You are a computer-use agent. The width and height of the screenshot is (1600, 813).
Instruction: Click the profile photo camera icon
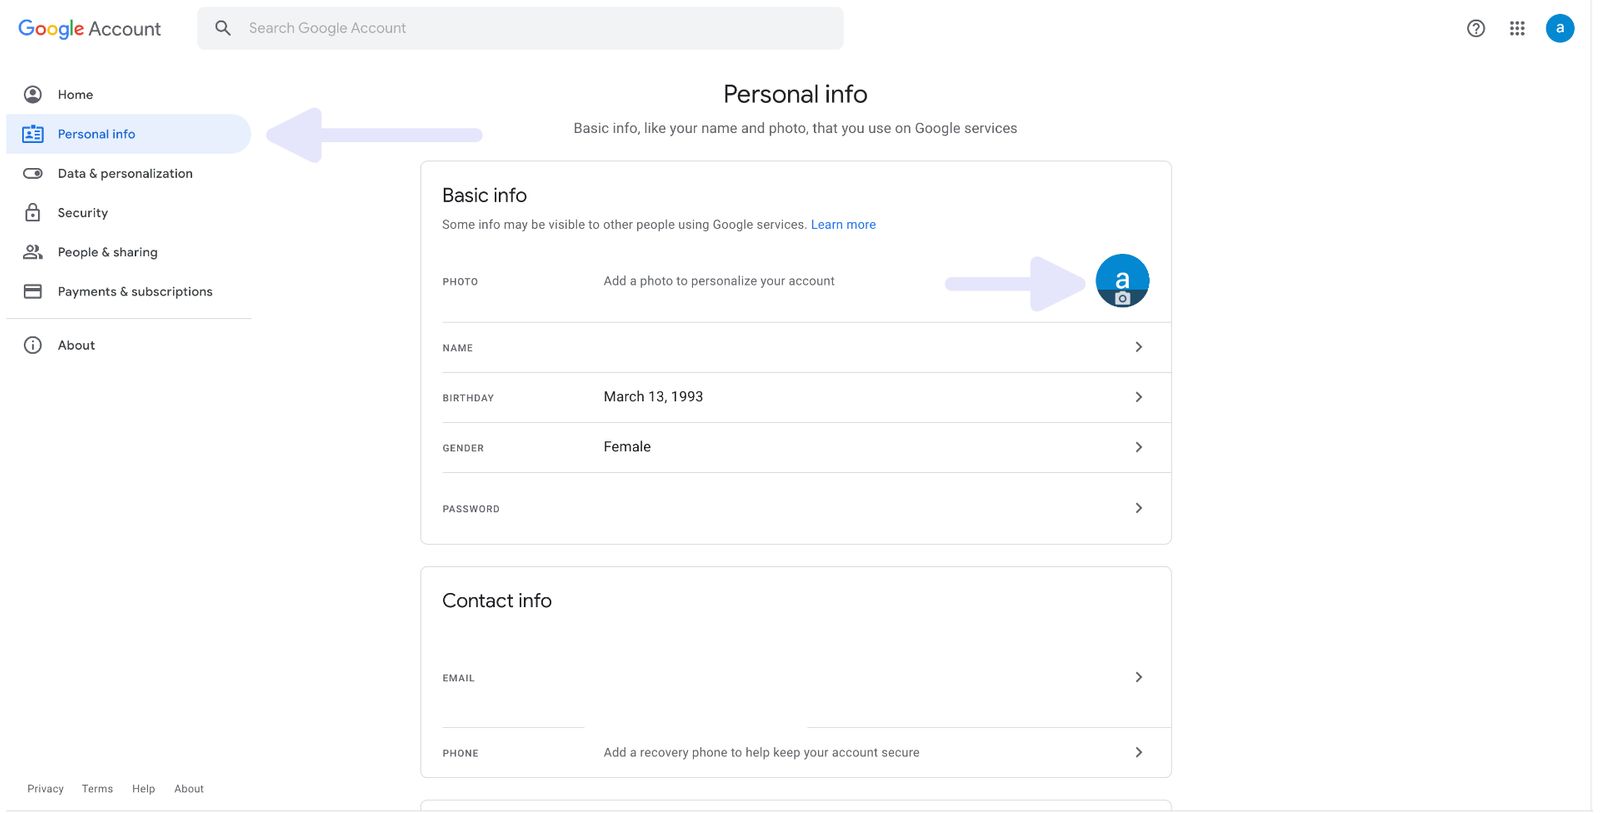tap(1122, 297)
